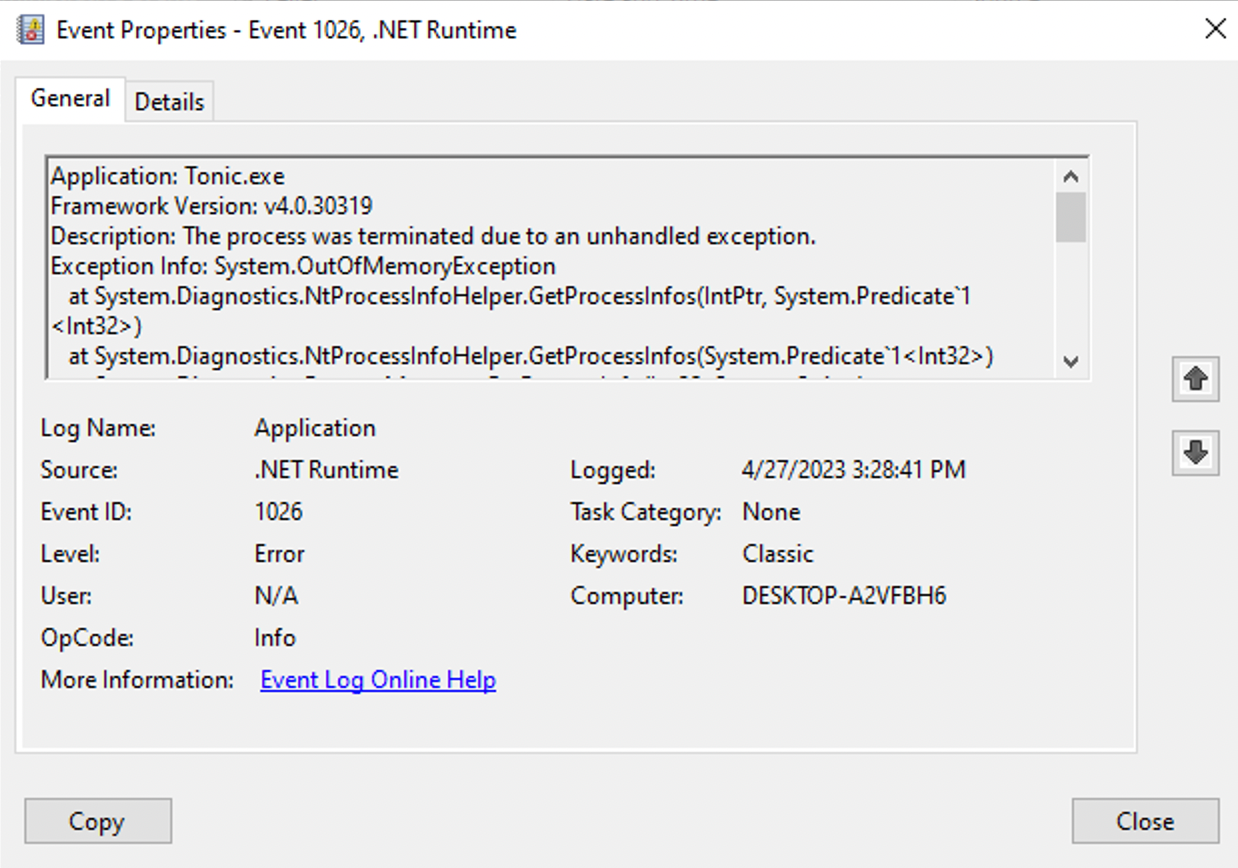Click the 'Log Name:' label

(98, 428)
